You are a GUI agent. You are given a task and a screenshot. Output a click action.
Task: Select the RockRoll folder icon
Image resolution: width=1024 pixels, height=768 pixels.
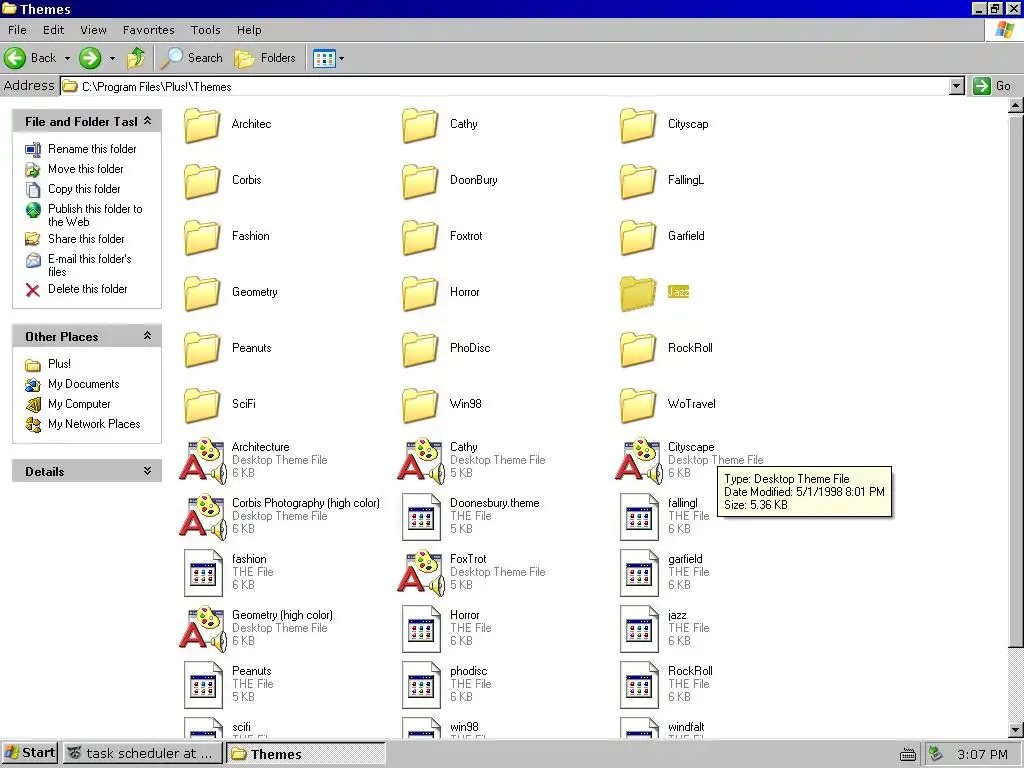coord(638,349)
